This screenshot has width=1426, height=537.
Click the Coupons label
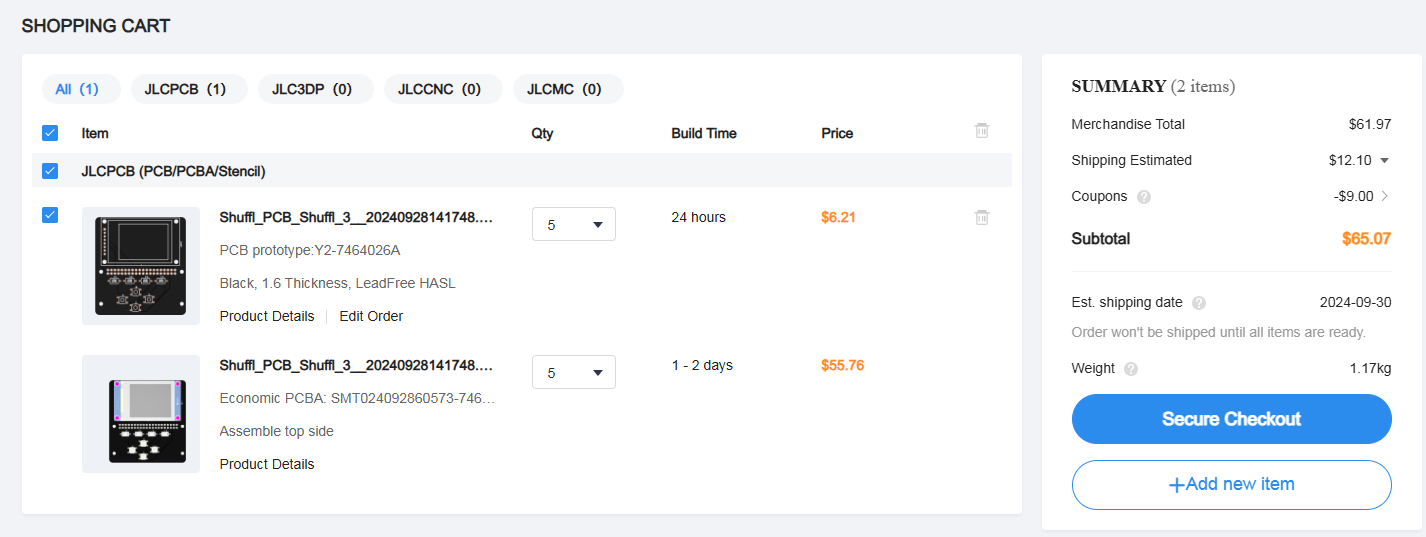[x=1099, y=196]
